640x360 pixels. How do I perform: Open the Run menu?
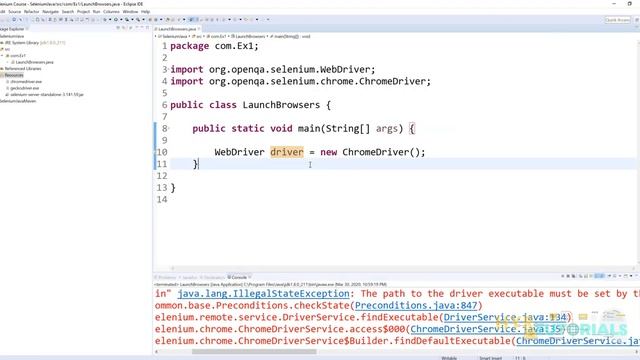pyautogui.click(x=96, y=11)
